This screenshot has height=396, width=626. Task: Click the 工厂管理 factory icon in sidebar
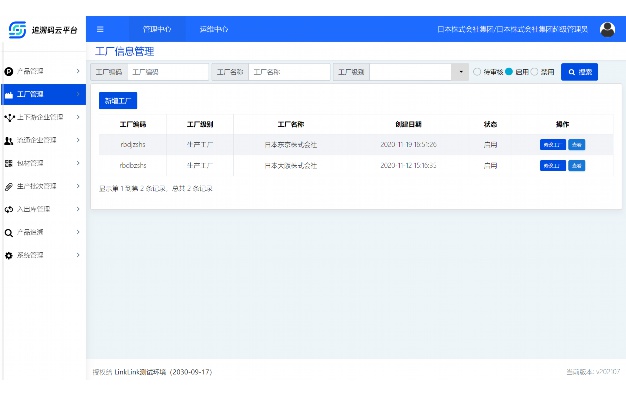(9, 95)
